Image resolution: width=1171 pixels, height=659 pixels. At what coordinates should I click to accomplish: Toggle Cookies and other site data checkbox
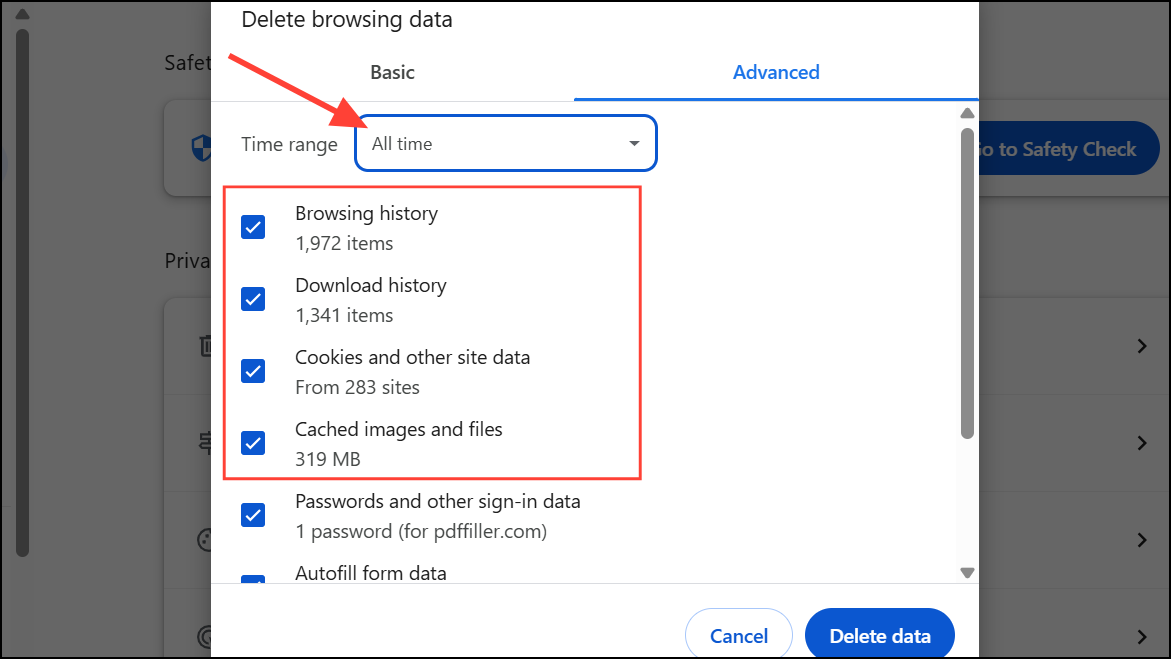[x=253, y=371]
